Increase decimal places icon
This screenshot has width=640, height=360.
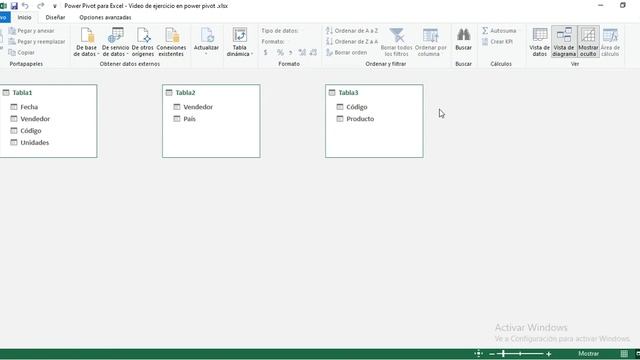click(x=302, y=52)
